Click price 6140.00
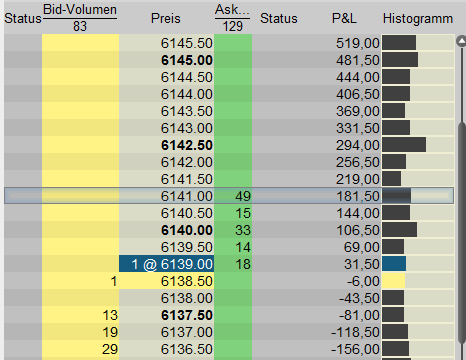This screenshot has width=466, height=360. click(186, 230)
